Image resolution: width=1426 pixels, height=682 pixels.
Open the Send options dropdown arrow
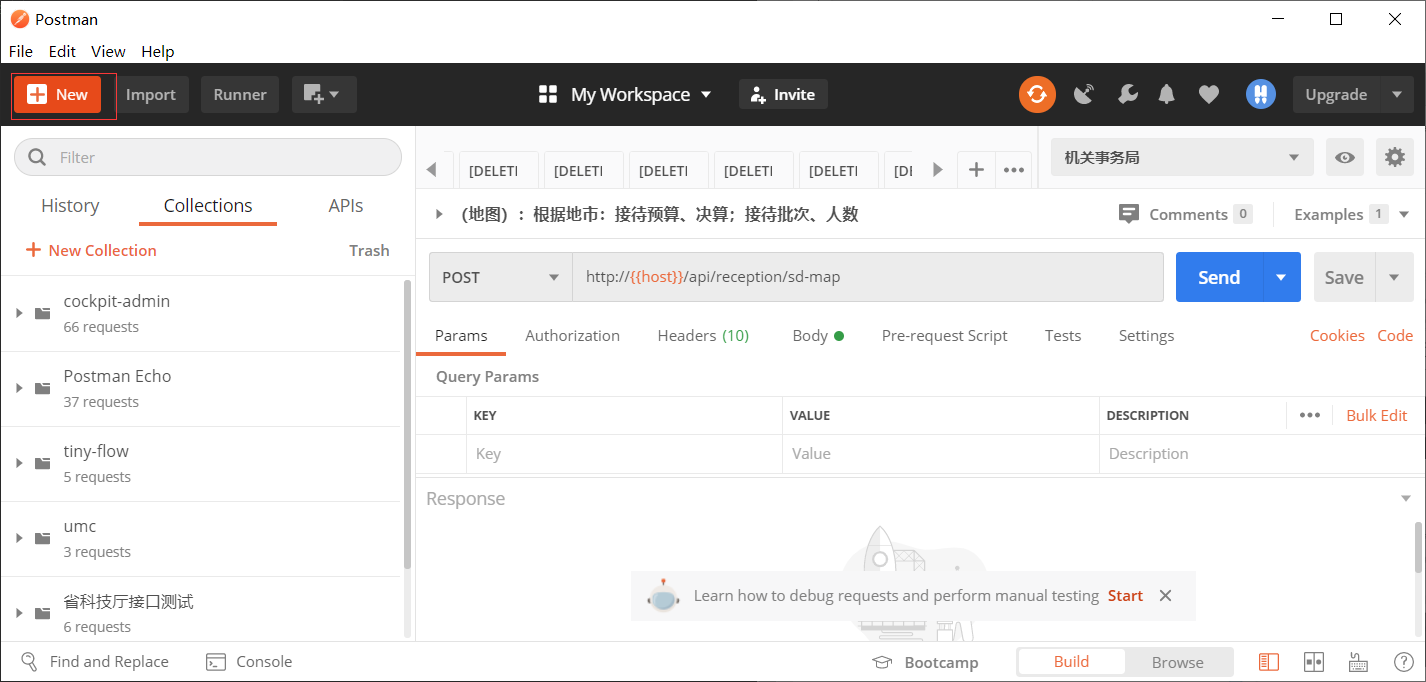pos(1281,277)
